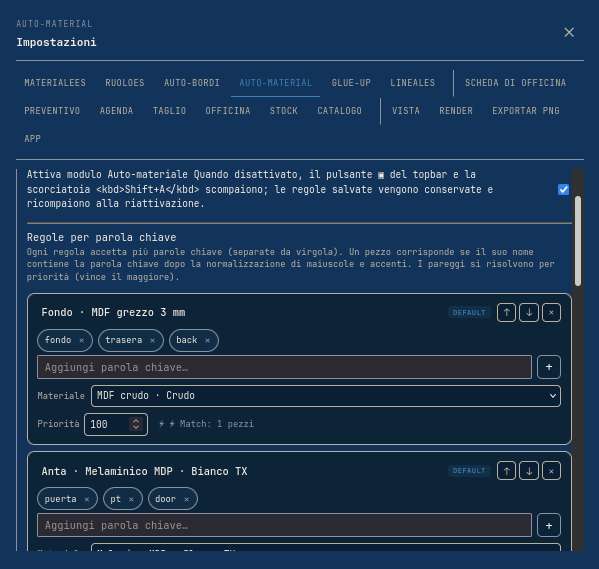Delete the Anta Melaminico rule

(x=551, y=471)
